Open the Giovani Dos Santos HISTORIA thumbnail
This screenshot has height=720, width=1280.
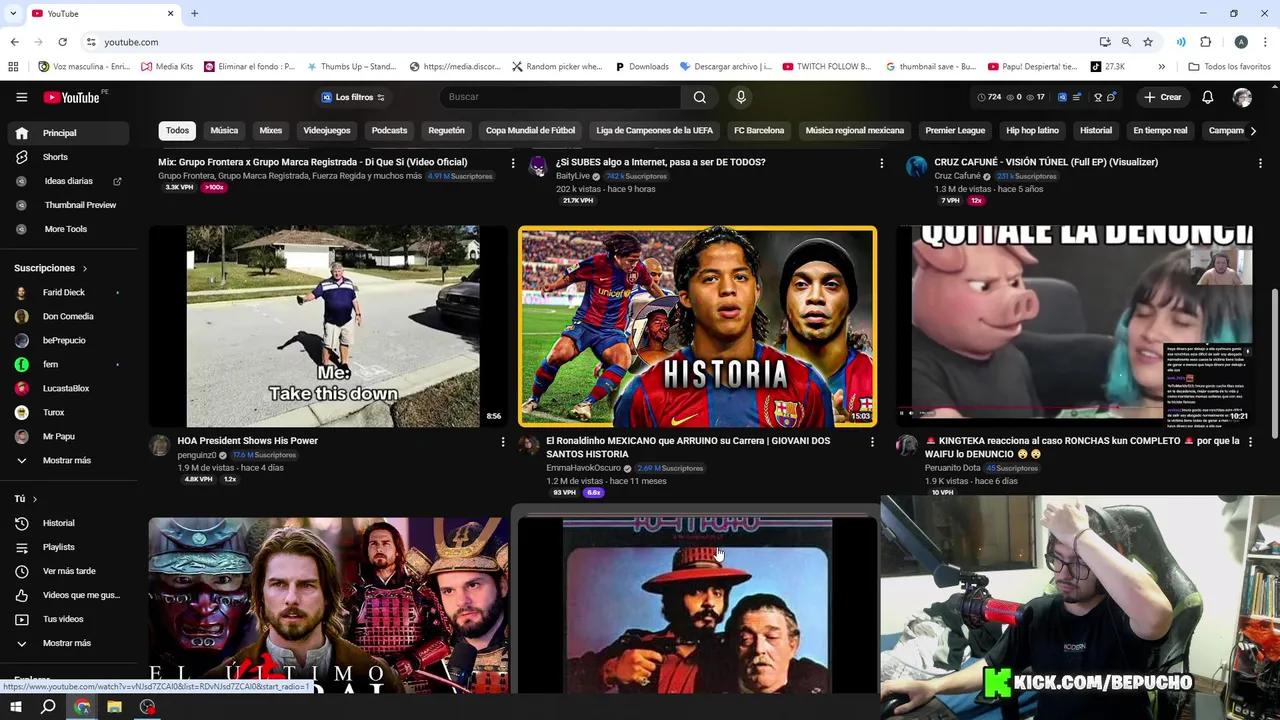pos(697,327)
